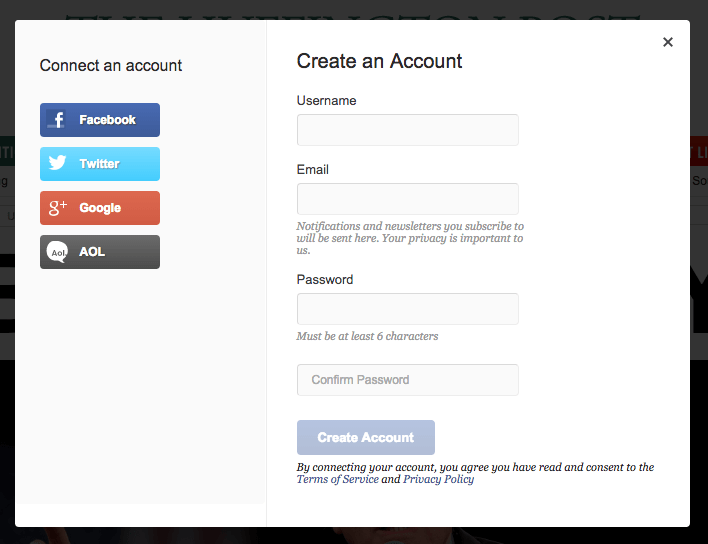Open the Terms of Service link
708x544 pixels.
point(337,480)
